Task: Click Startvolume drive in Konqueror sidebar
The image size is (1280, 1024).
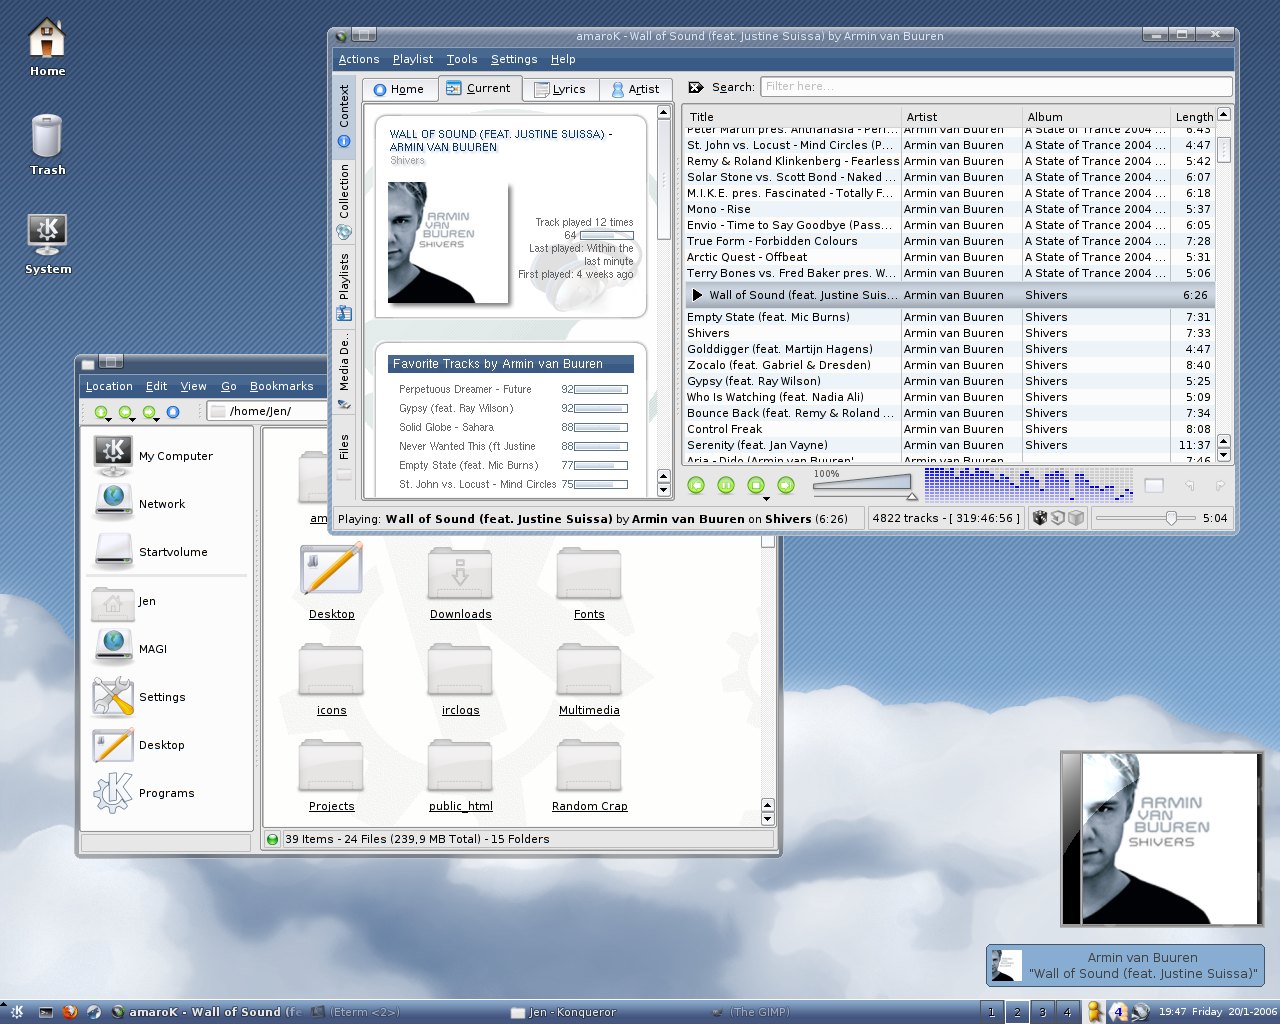Action: pos(151,552)
